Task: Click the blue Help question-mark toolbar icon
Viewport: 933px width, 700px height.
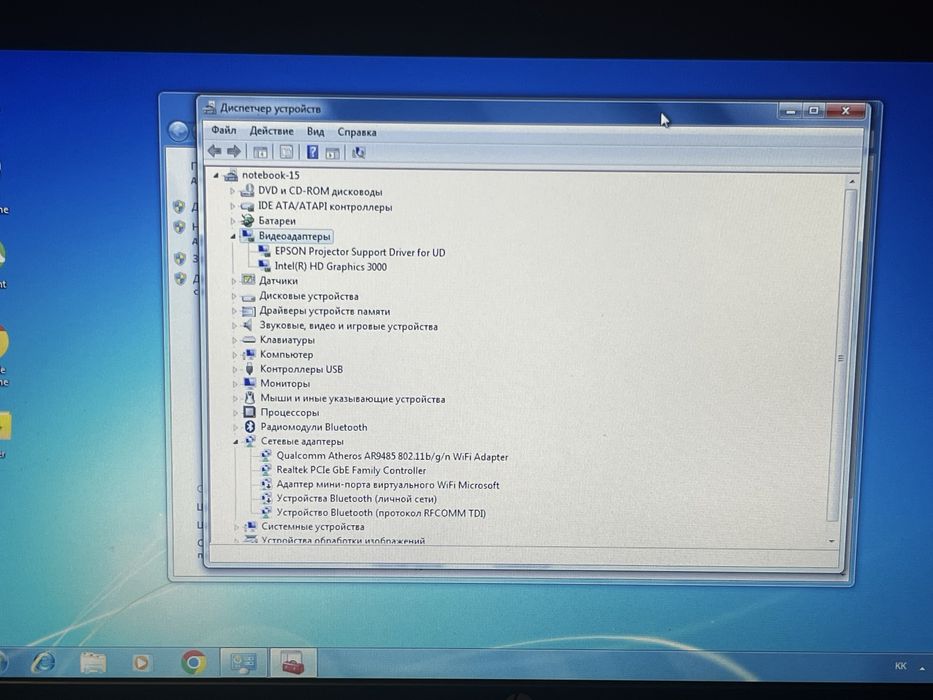Action: pos(312,152)
